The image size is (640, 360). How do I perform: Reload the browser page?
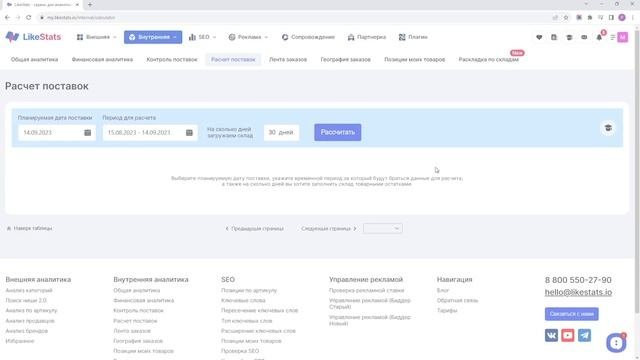tap(29, 18)
